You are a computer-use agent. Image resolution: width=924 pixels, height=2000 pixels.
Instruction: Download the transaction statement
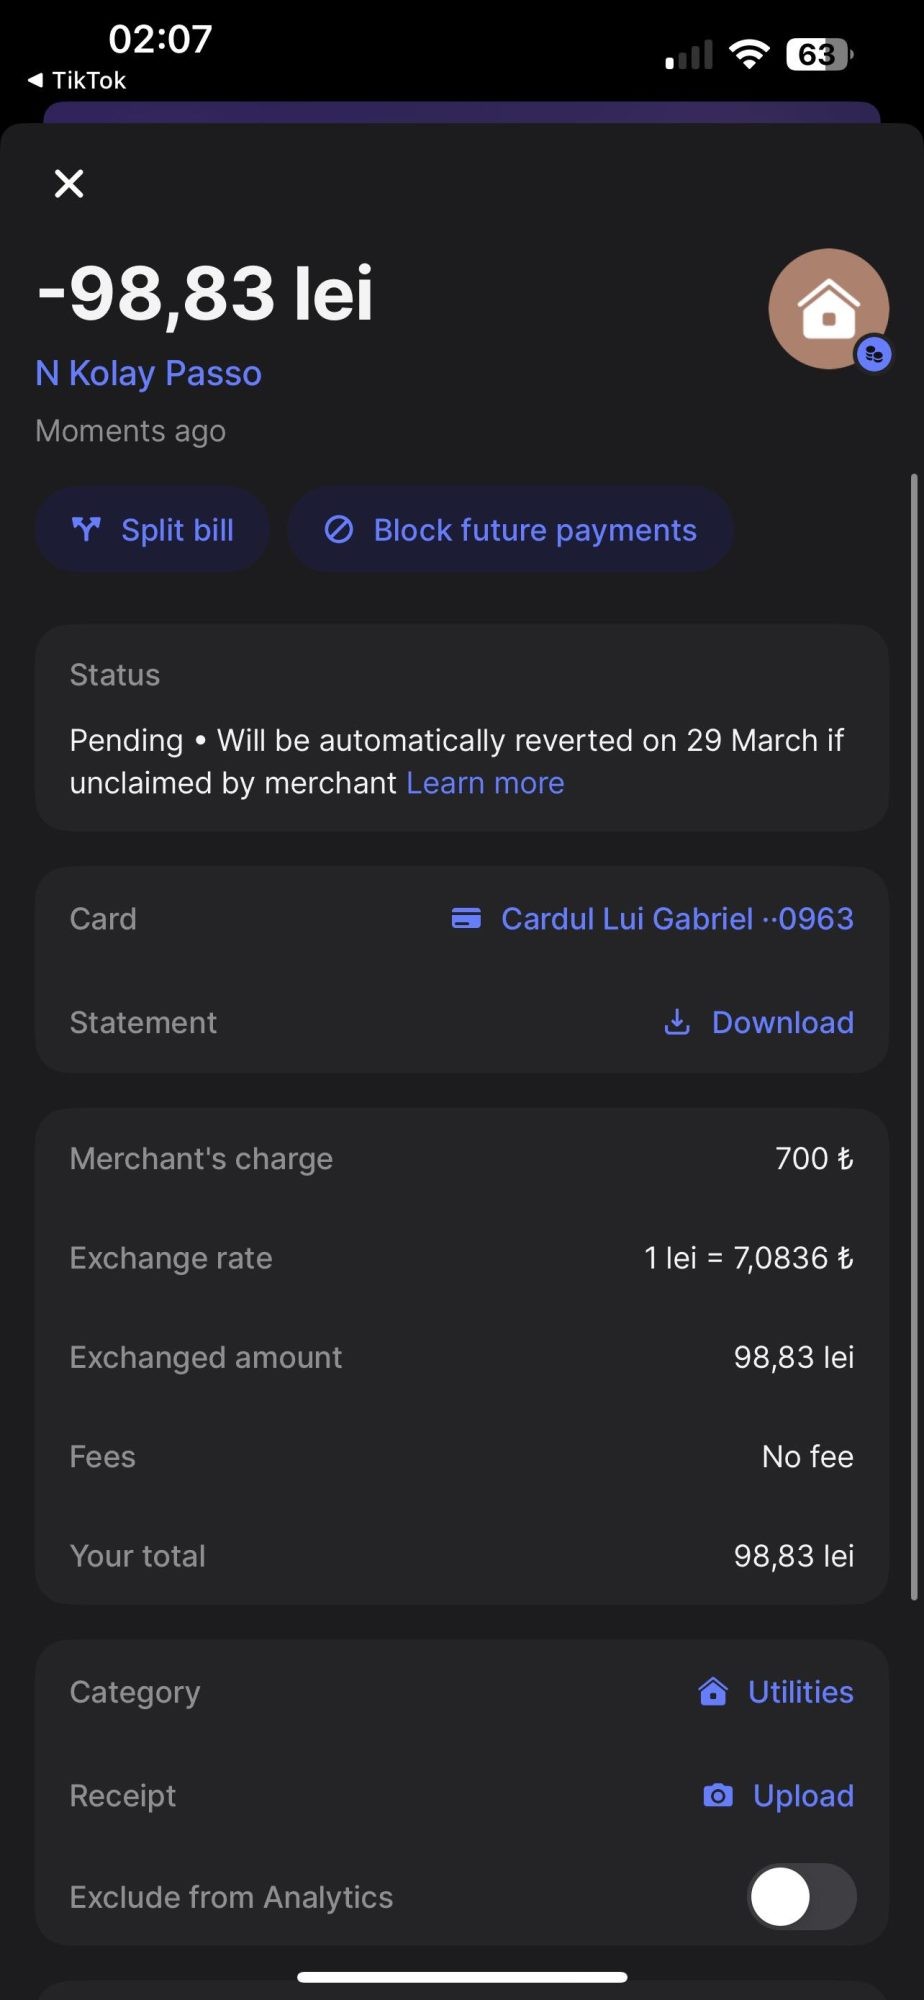click(x=782, y=1022)
